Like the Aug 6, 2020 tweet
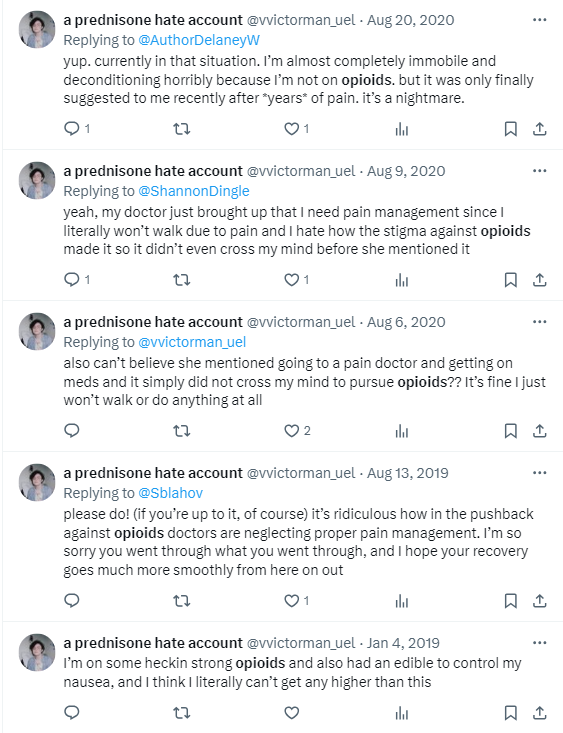Viewport: 563px width, 733px height. pyautogui.click(x=292, y=431)
